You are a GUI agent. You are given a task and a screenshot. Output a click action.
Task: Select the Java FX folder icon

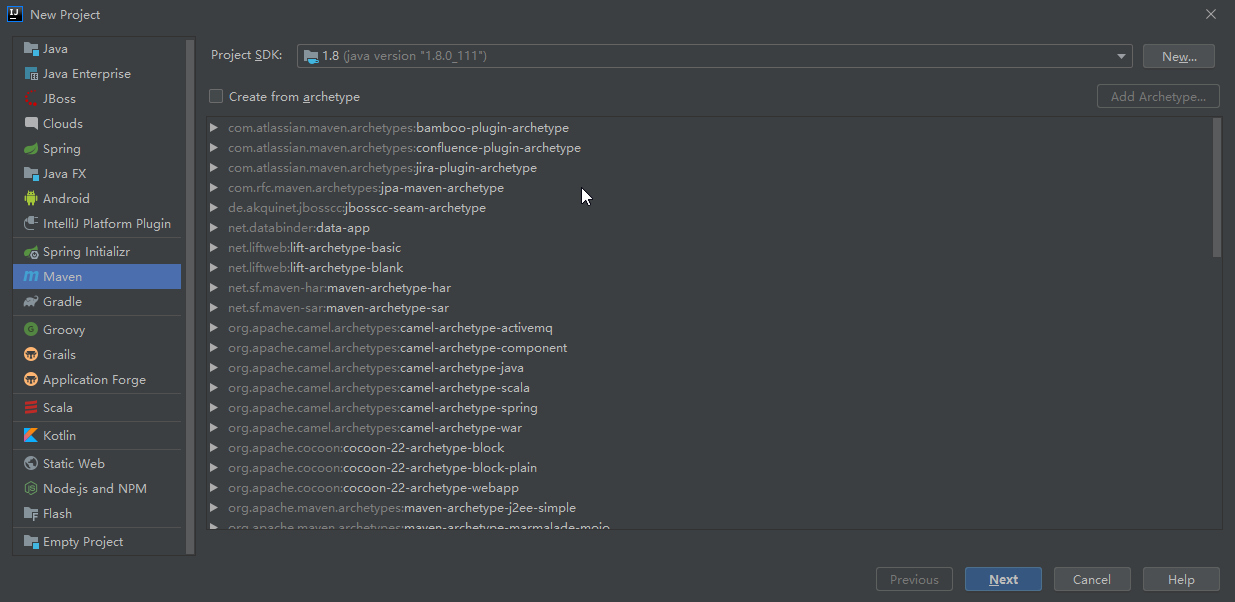[31, 173]
